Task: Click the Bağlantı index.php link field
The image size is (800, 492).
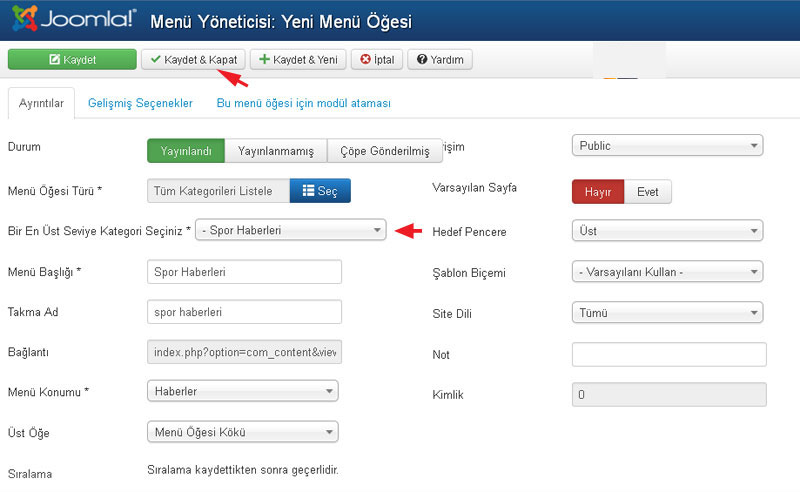Action: 244,352
